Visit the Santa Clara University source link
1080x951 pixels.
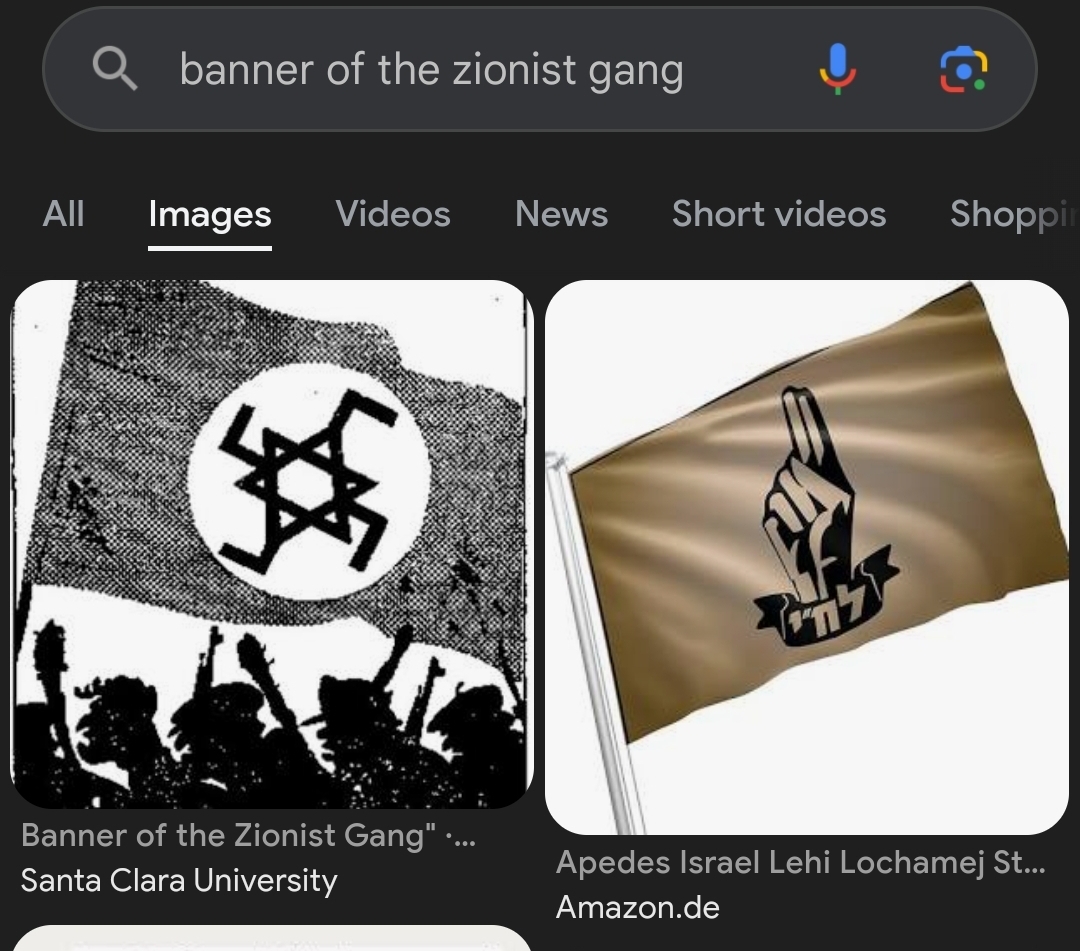click(x=179, y=880)
